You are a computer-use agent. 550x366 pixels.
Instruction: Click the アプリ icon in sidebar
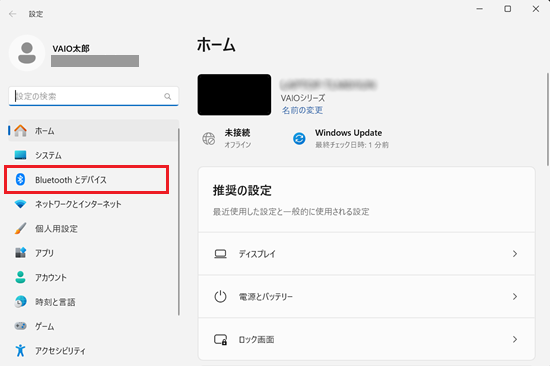coord(20,253)
